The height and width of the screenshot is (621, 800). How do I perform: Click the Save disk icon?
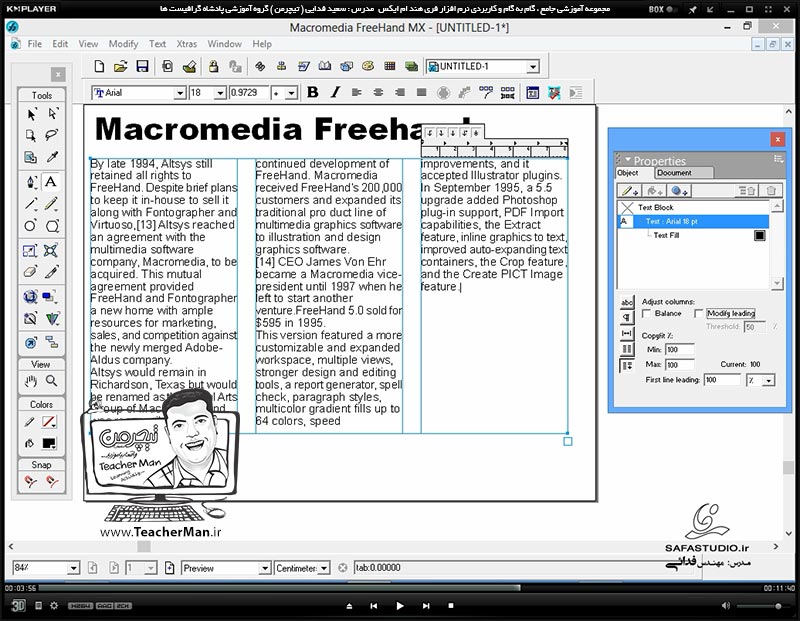tap(142, 66)
